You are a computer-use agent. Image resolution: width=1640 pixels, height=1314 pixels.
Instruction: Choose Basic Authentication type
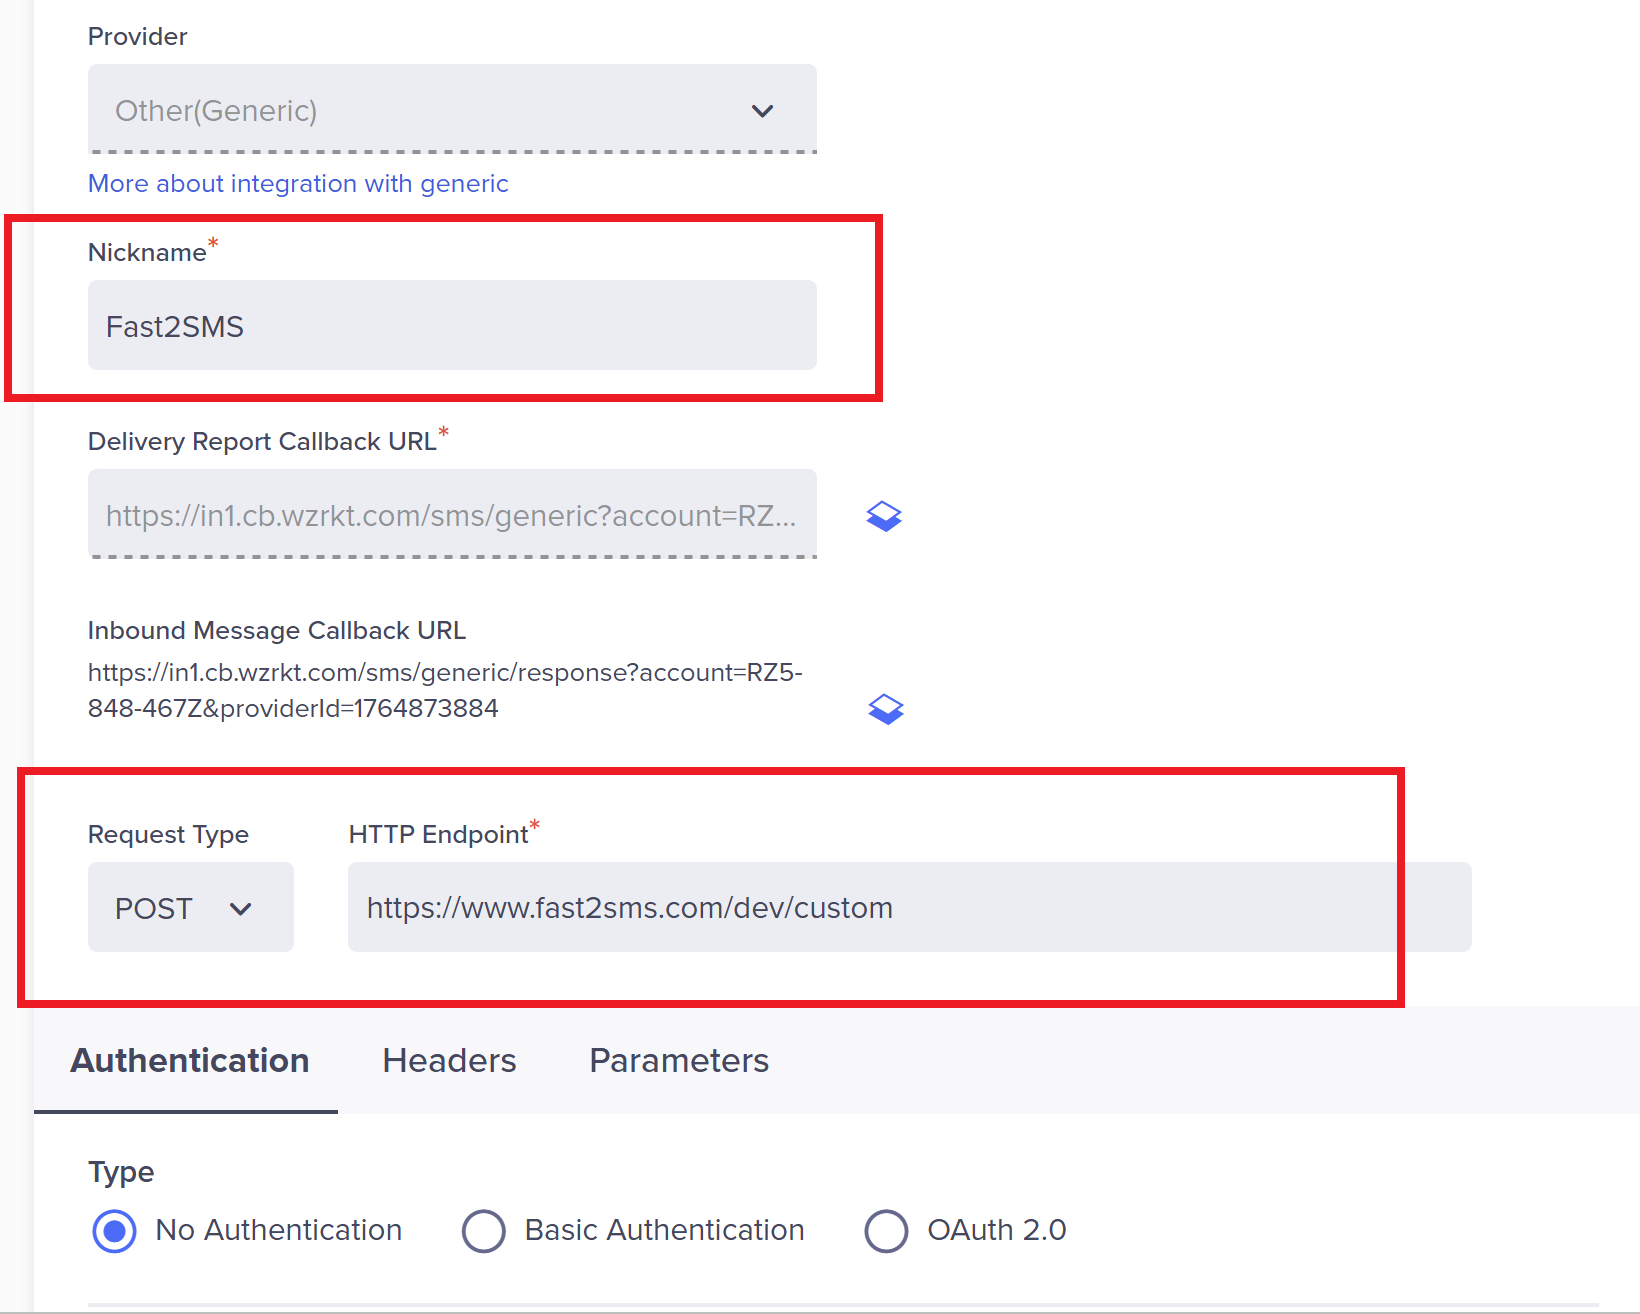pyautogui.click(x=484, y=1230)
